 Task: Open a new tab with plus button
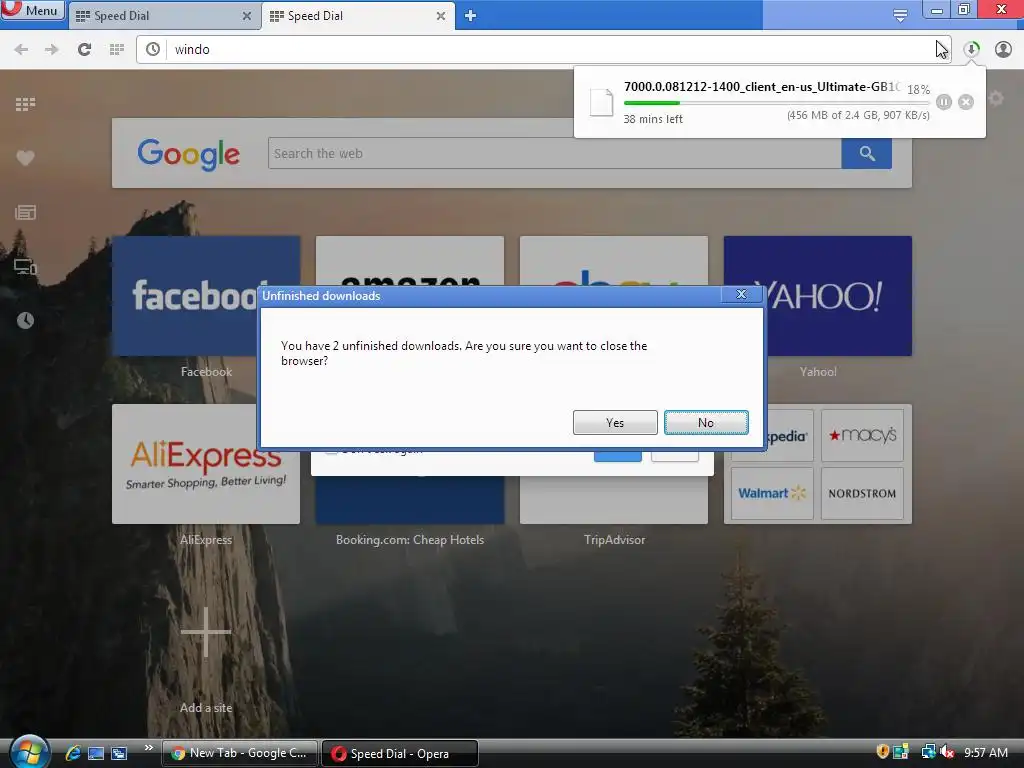(x=470, y=16)
